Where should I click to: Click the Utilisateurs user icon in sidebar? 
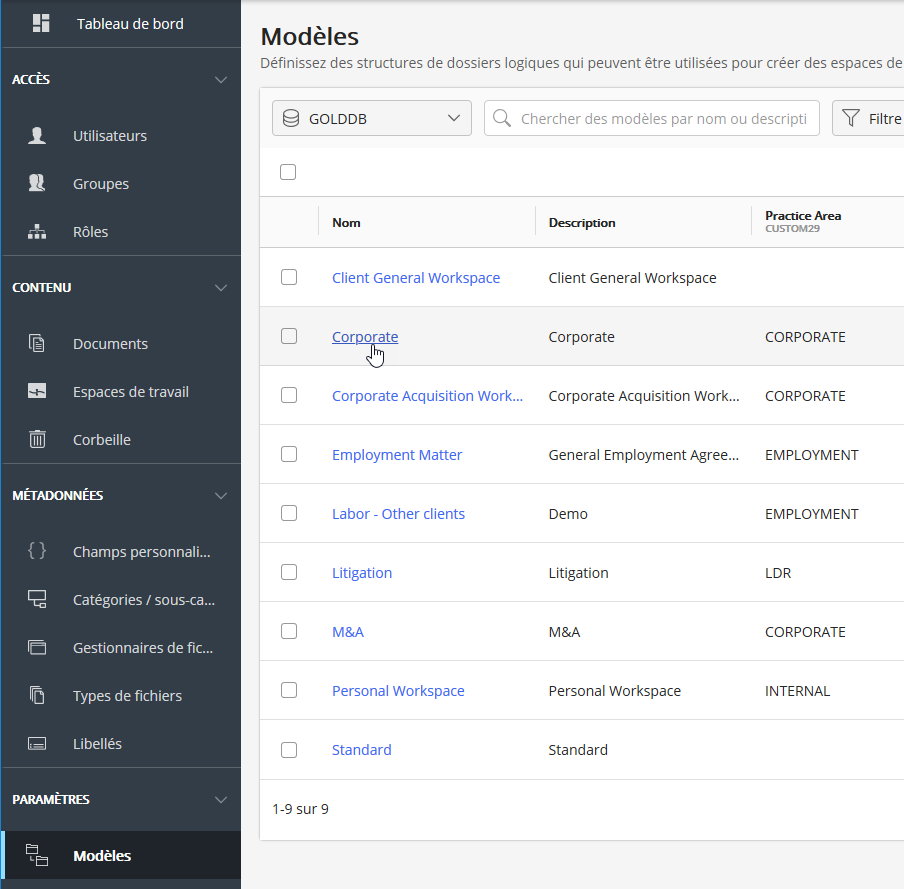37,136
